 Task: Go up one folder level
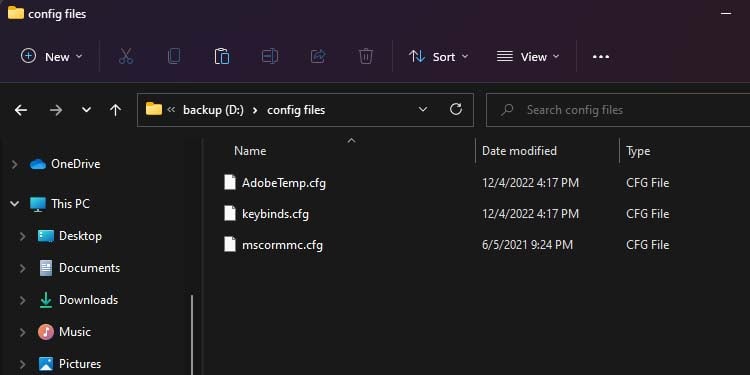coord(115,110)
